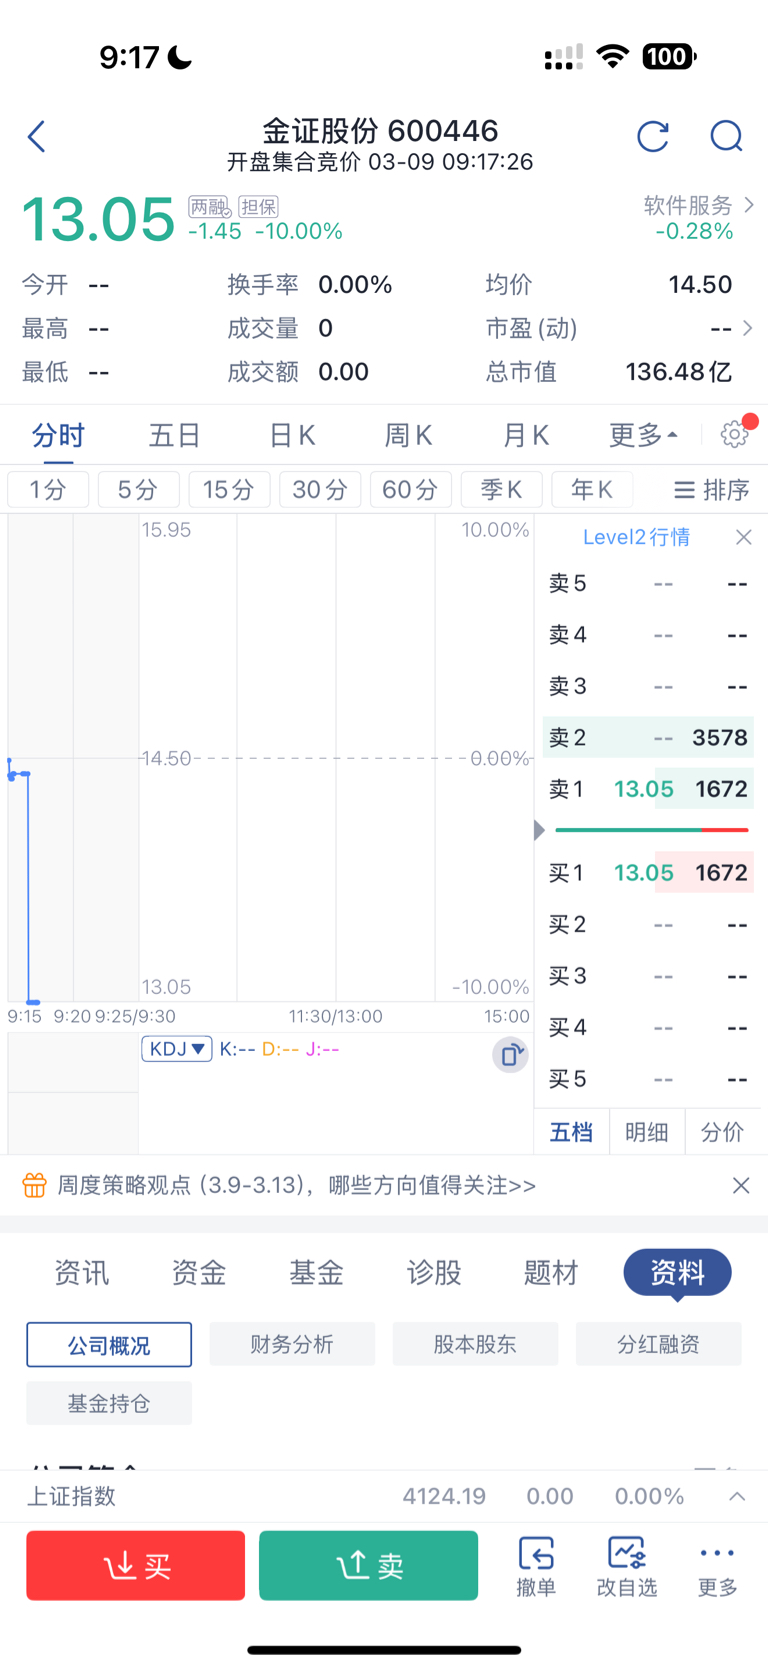
Task: Select 分红融资 sub-tab
Action: click(x=658, y=1344)
